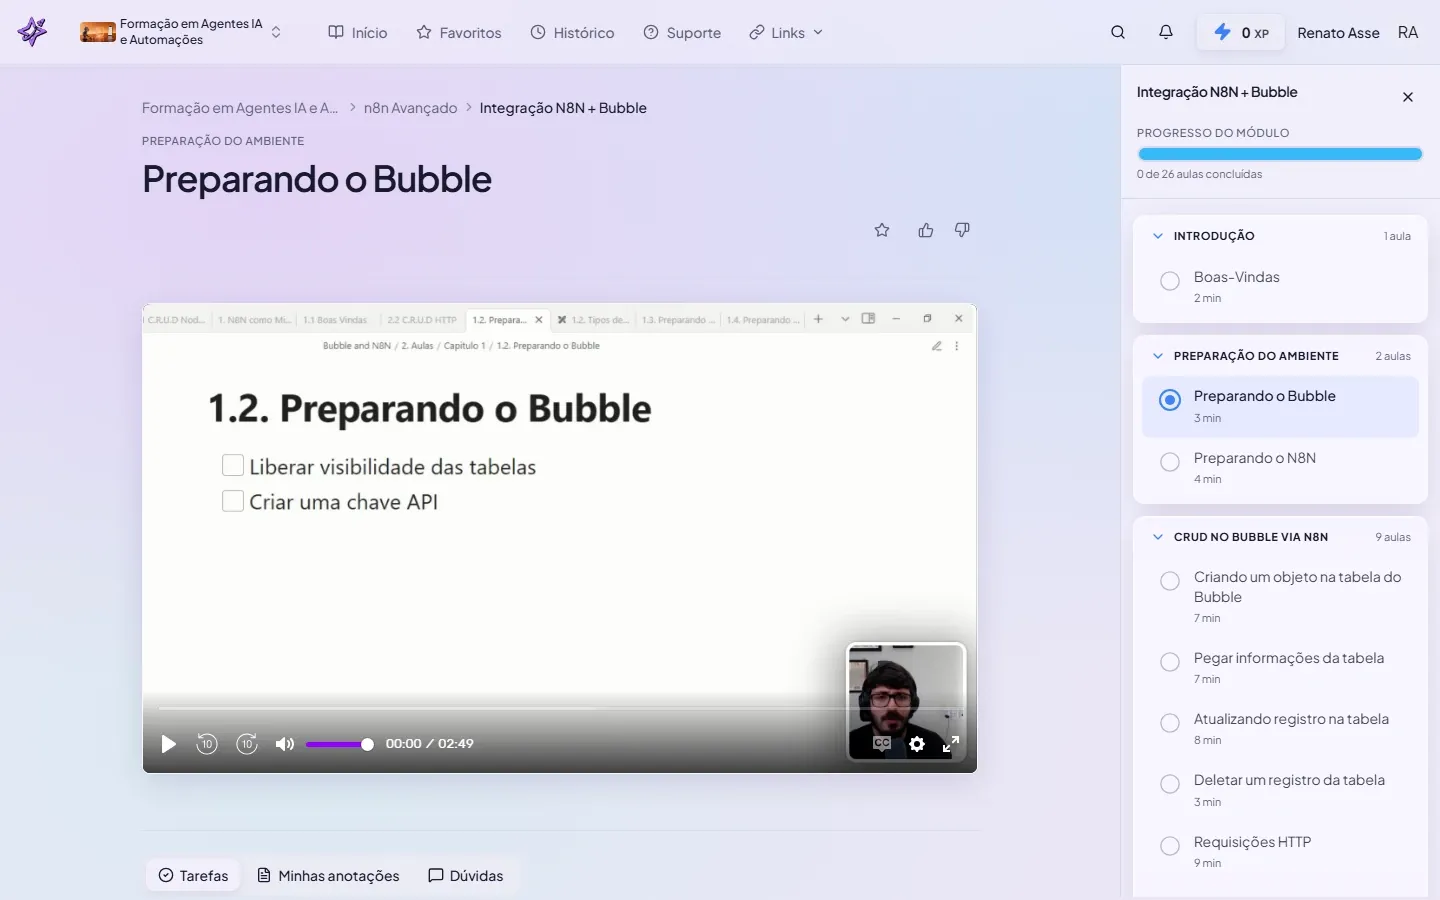
Task: Collapse CRUD NO BUBBLE VIA N8N section
Action: coord(1158,537)
